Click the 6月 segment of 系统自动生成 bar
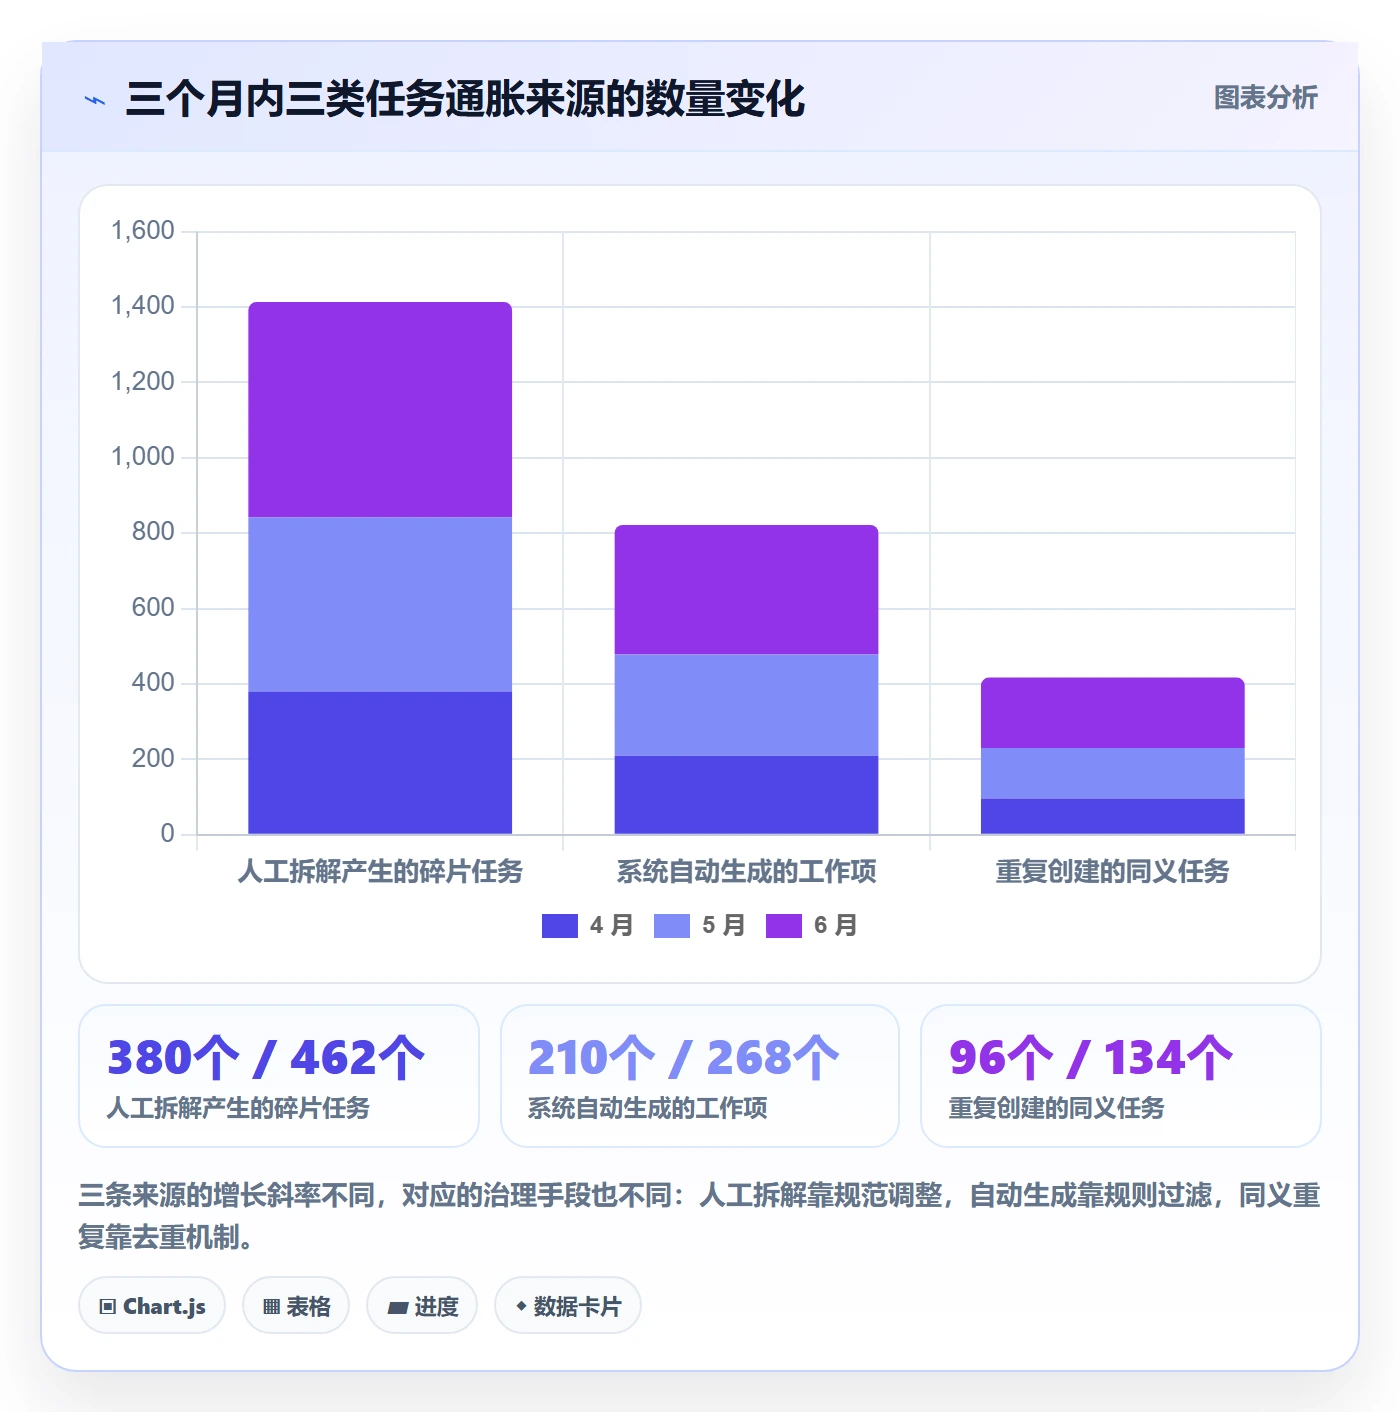Viewport: 1400px width, 1412px height. click(746, 590)
